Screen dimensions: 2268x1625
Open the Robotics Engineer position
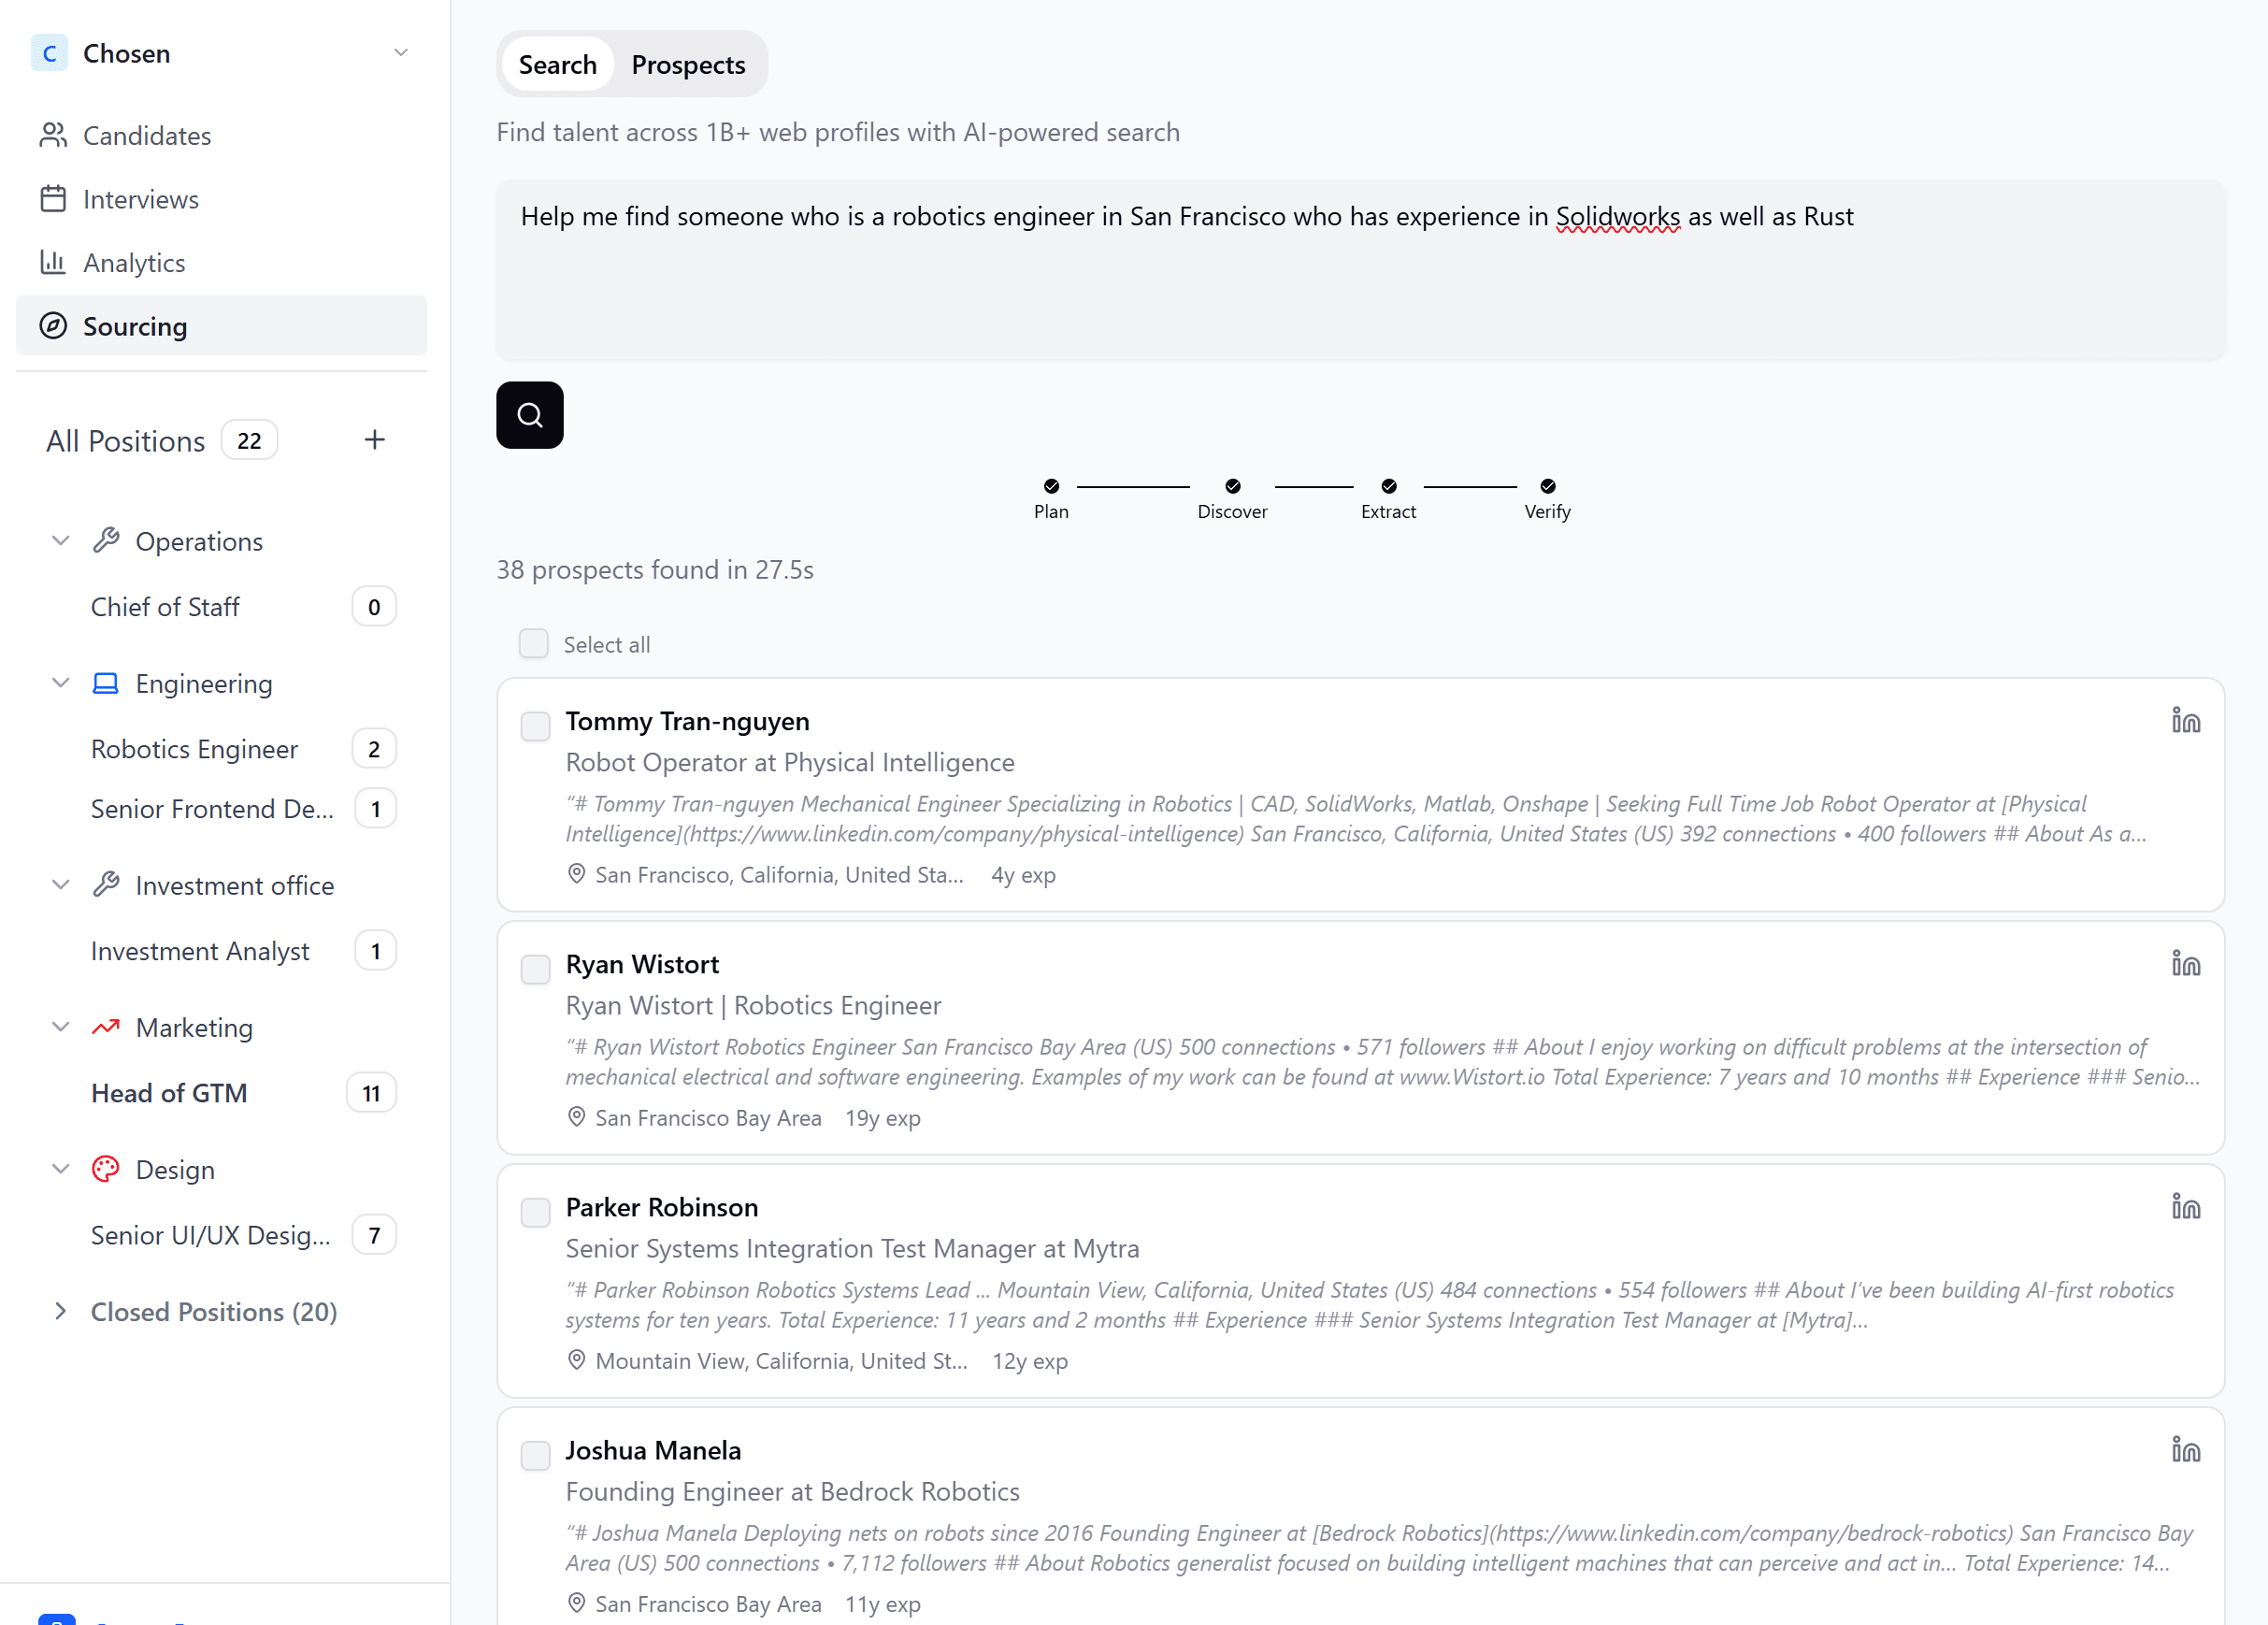click(194, 749)
